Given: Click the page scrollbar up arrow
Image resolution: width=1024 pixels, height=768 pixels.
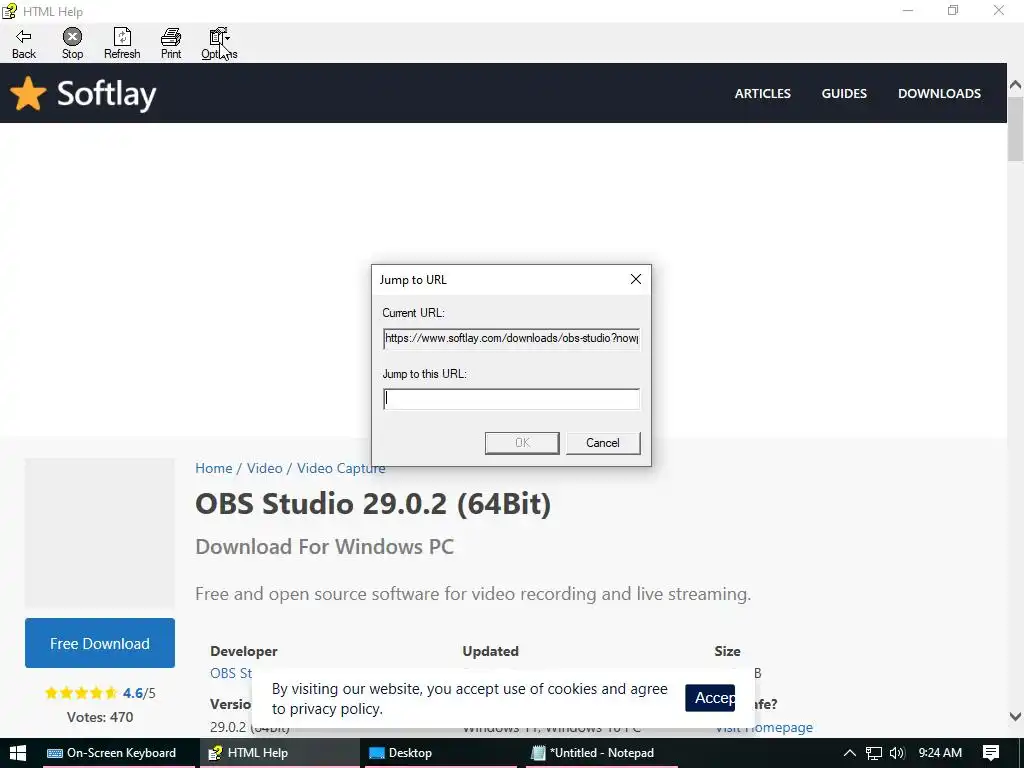Looking at the screenshot, I should 1015,86.
